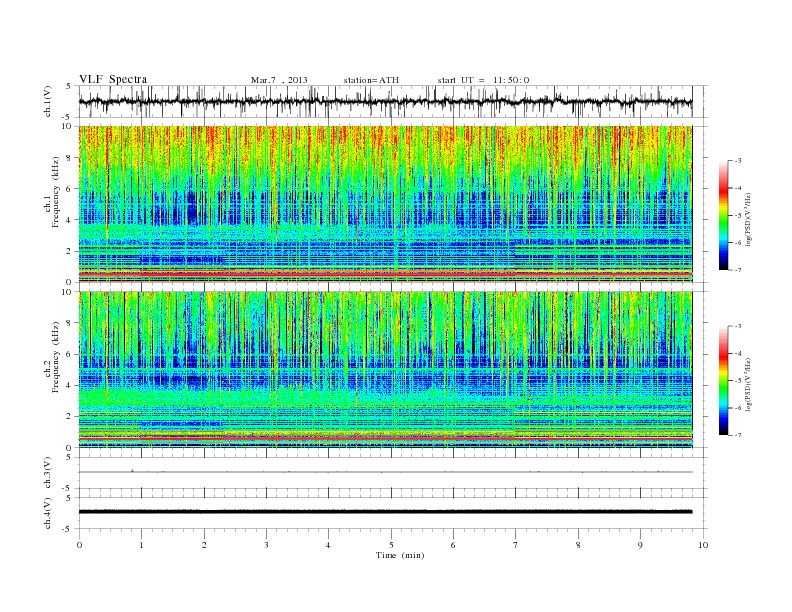Click the time axis tick label "9"
792x612 pixels.
[x=640, y=545]
